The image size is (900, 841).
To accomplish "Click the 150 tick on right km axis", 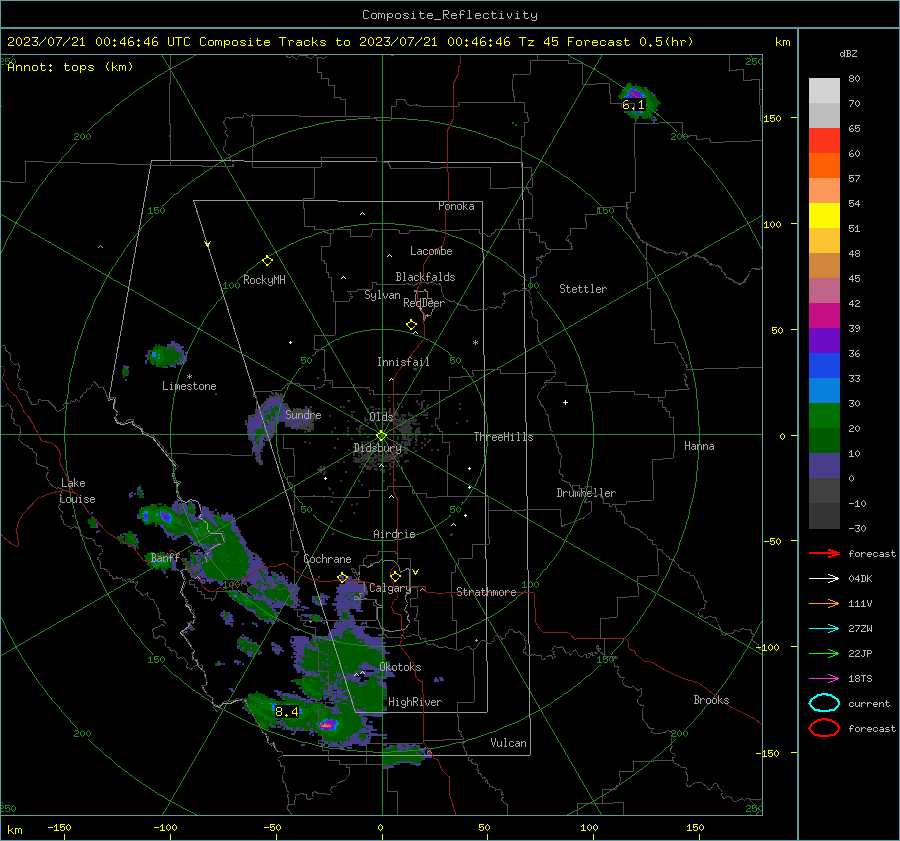I will (773, 118).
